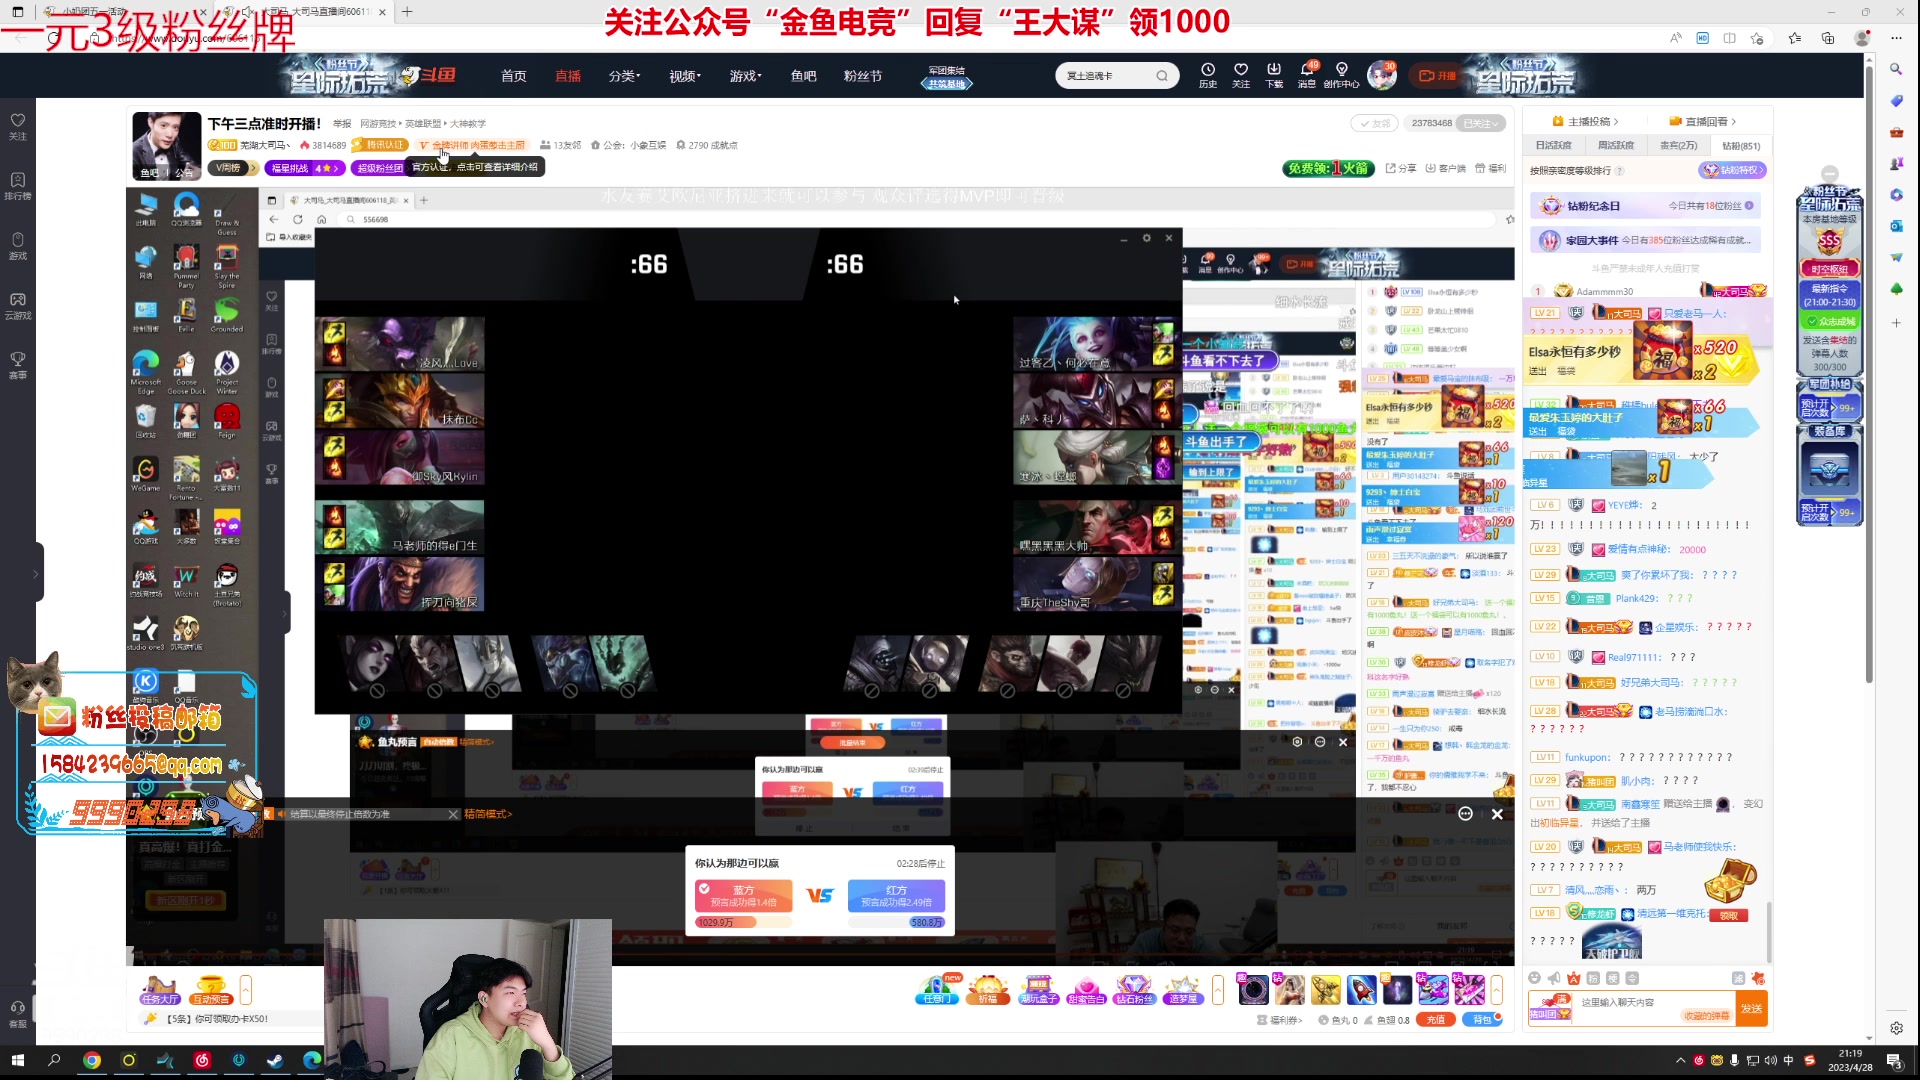The width and height of the screenshot is (1920, 1080).
Task: Open Edge sidebar Outlook icon
Action: click(x=1896, y=227)
